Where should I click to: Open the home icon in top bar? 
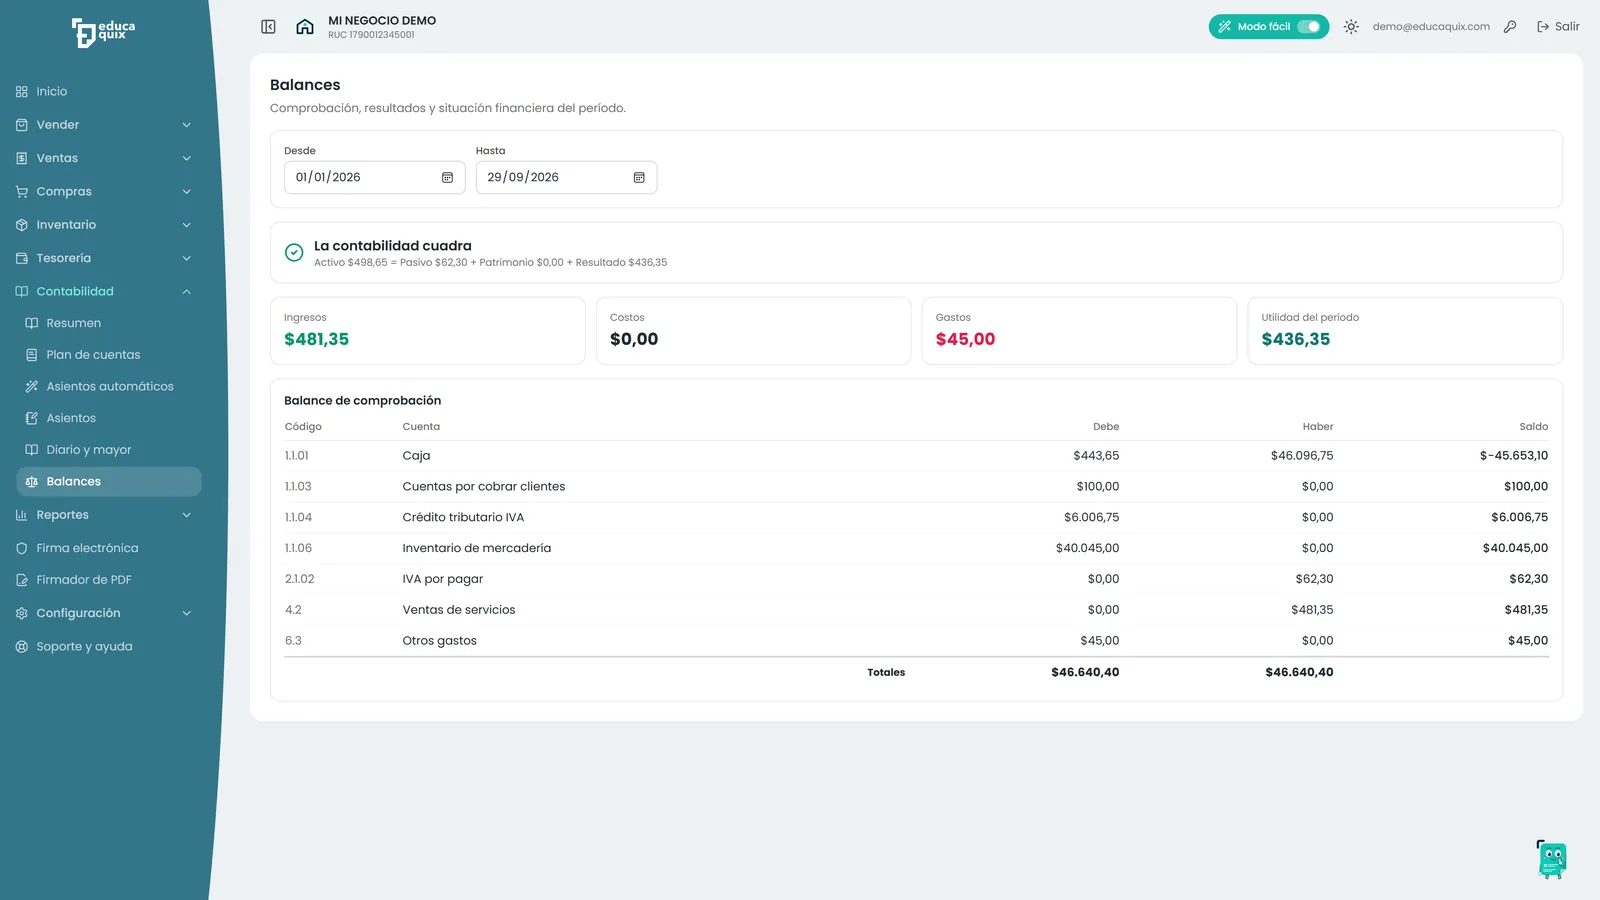point(305,27)
